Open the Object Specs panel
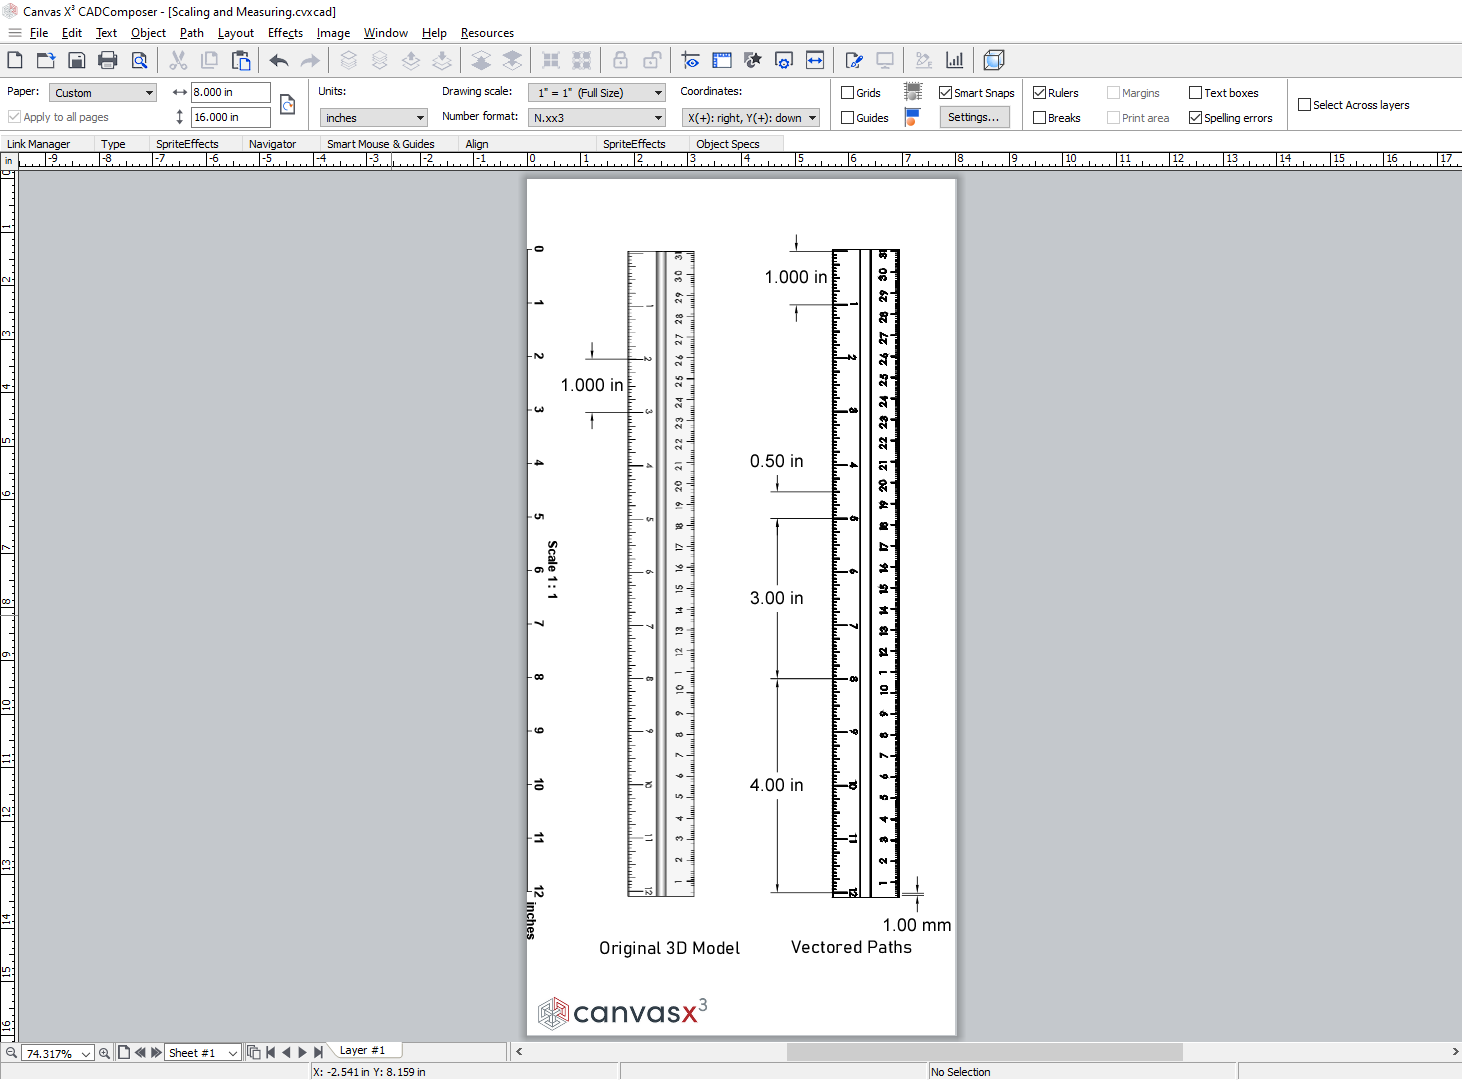 tap(727, 144)
